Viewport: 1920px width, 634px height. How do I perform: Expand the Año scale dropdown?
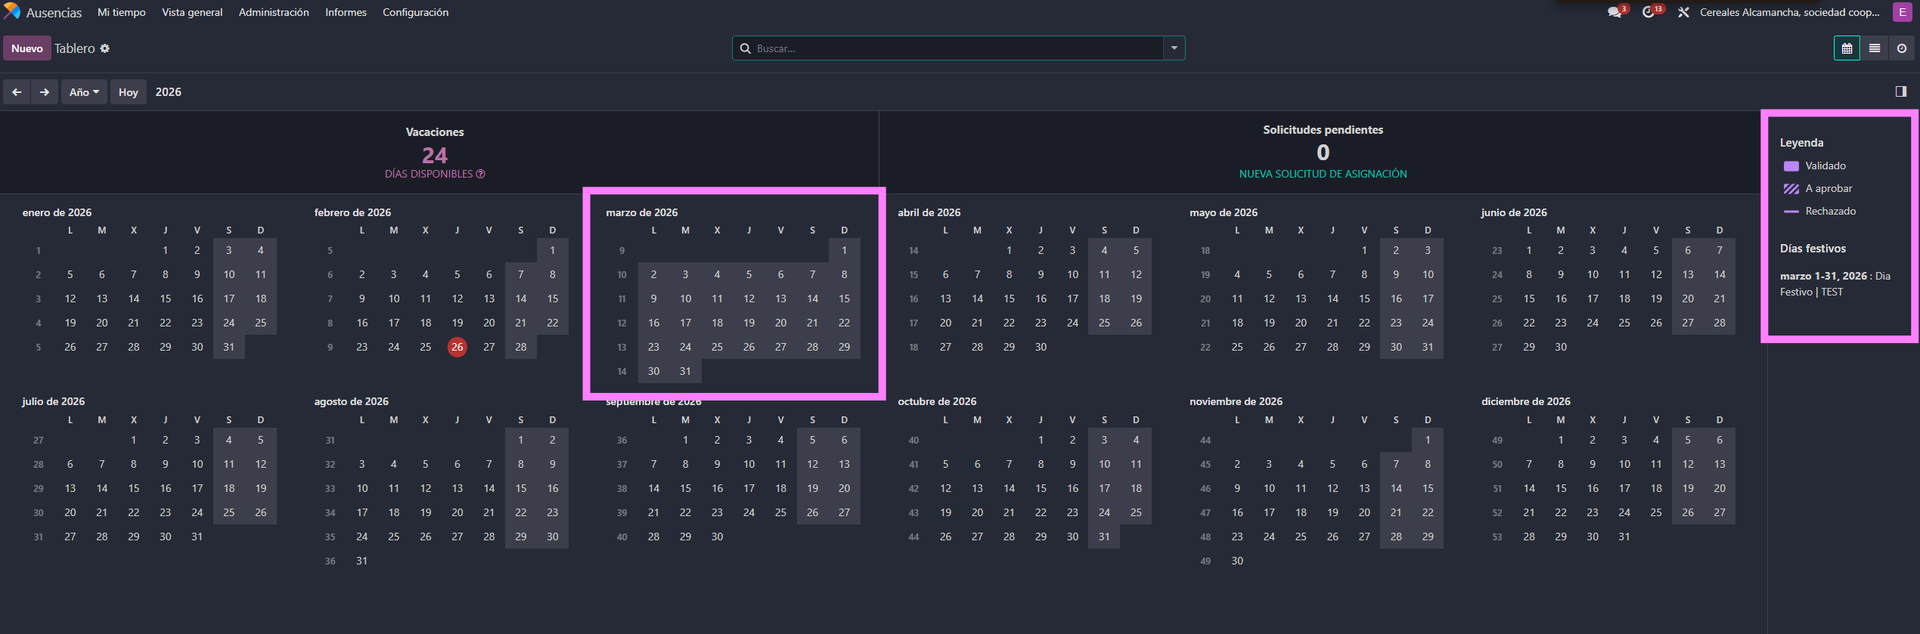click(84, 92)
